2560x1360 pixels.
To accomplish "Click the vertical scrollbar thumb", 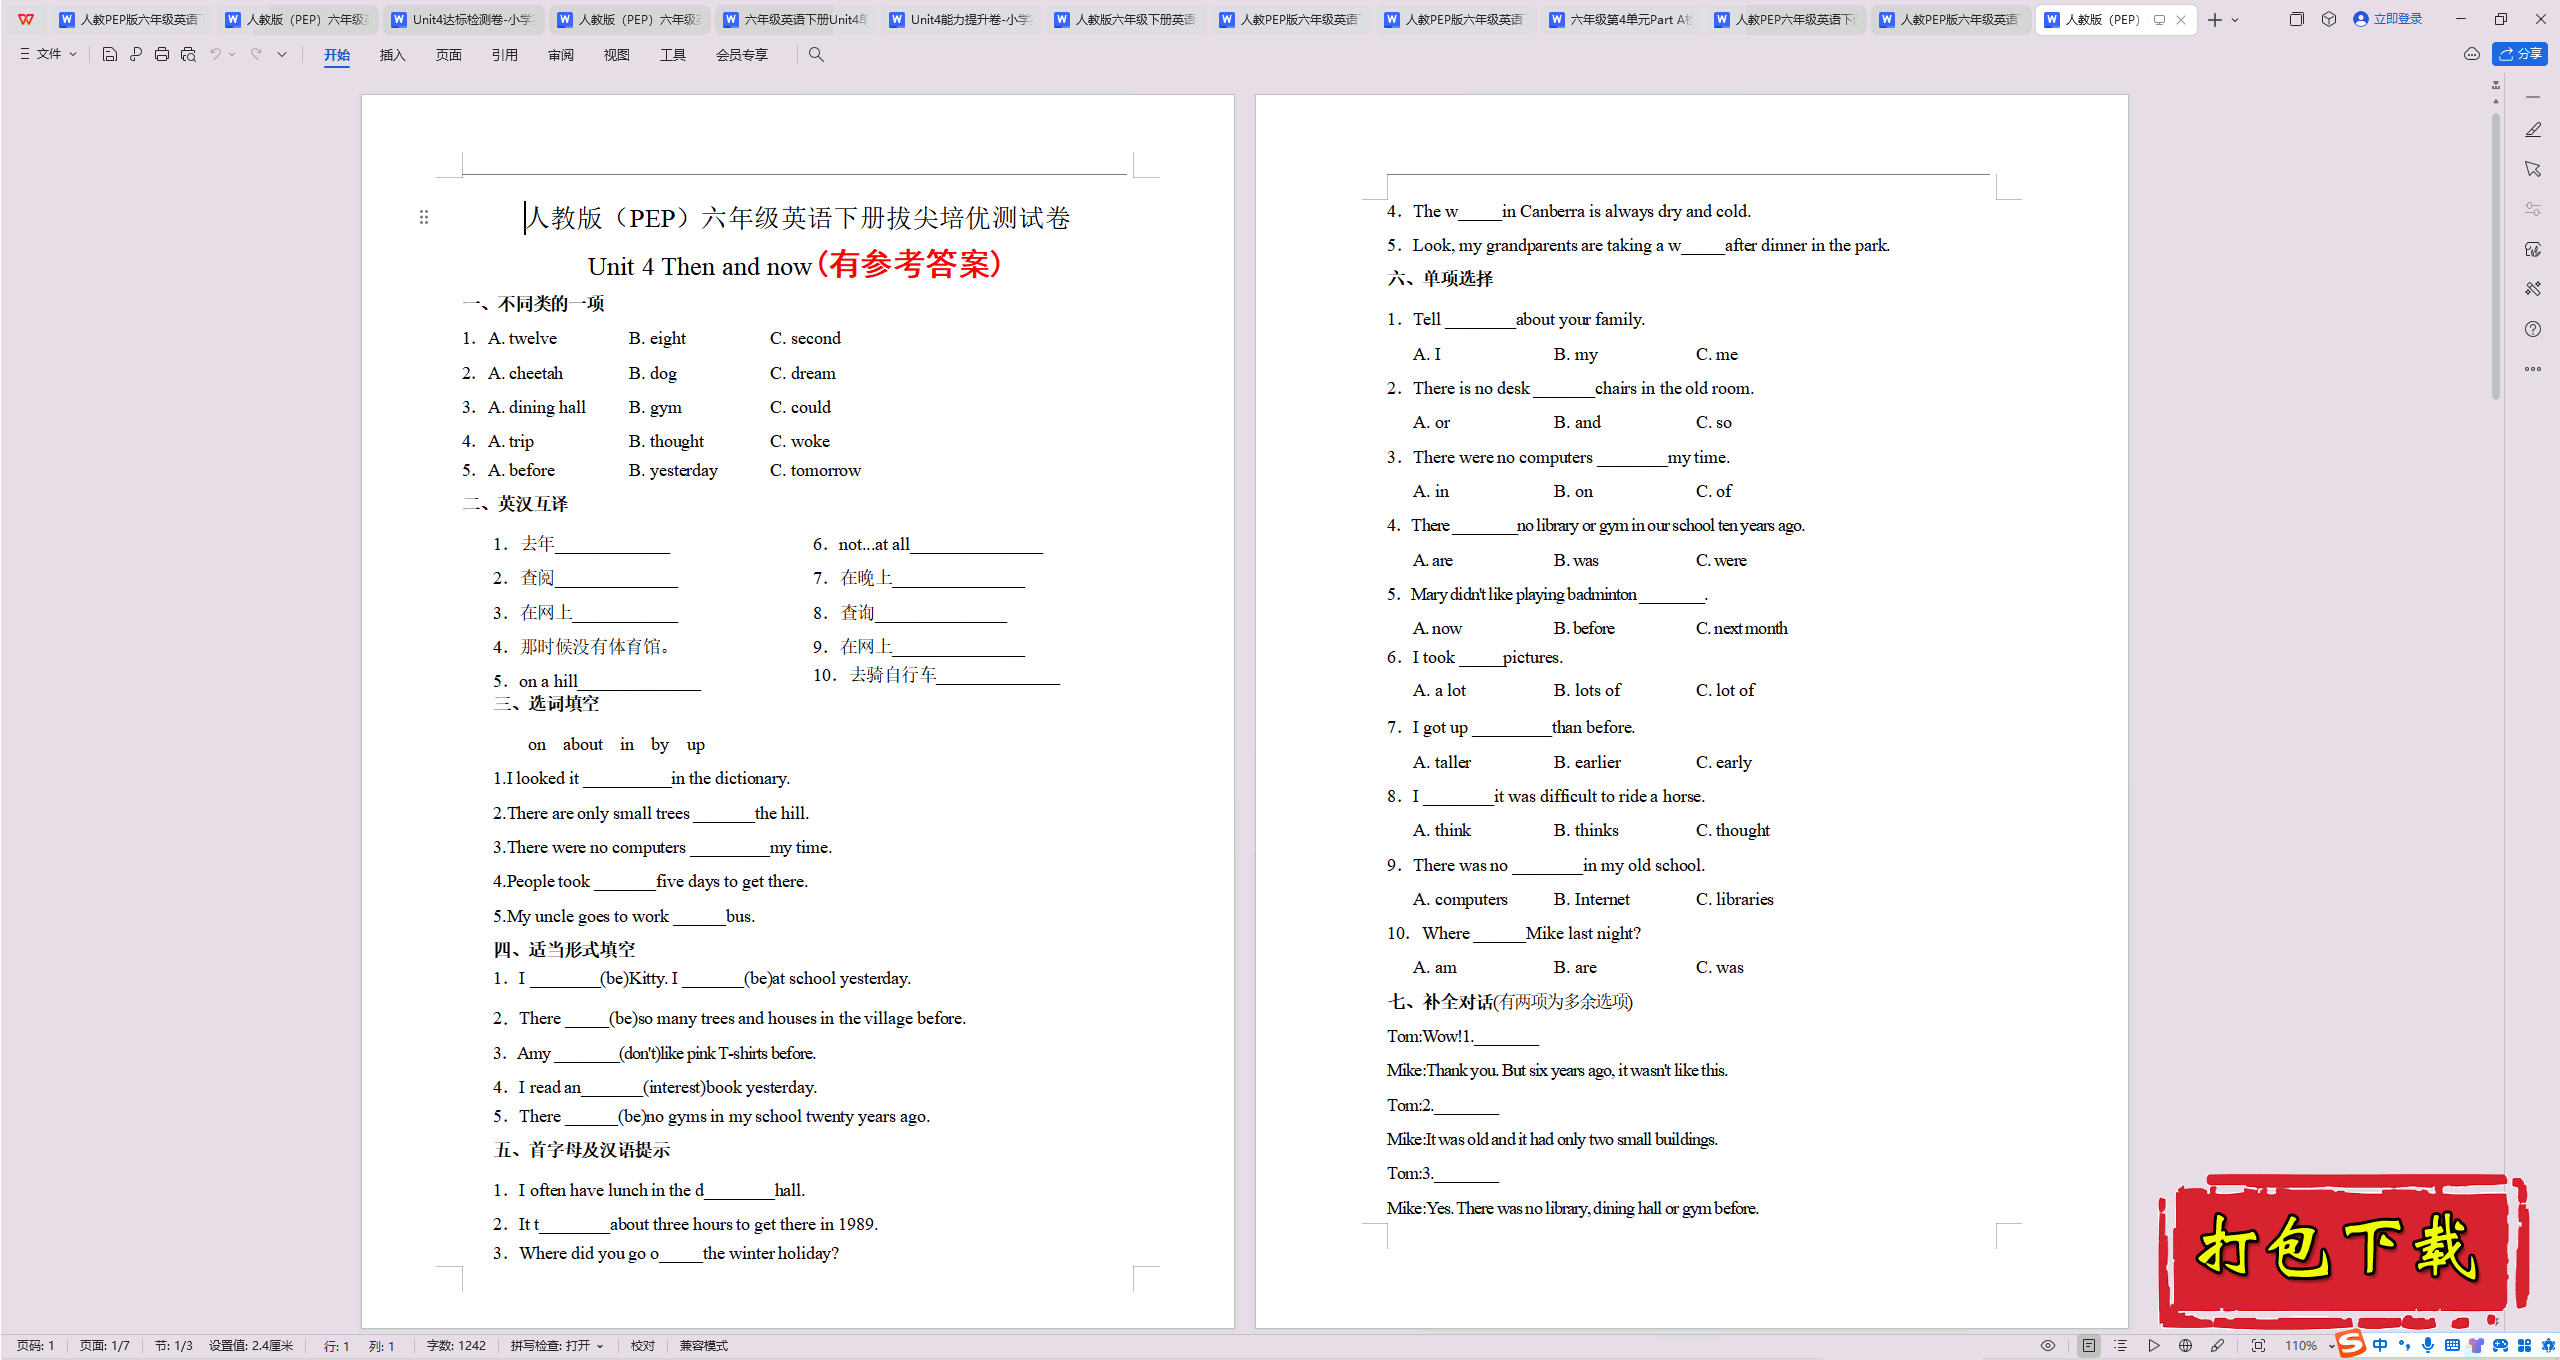I will pos(2496,255).
